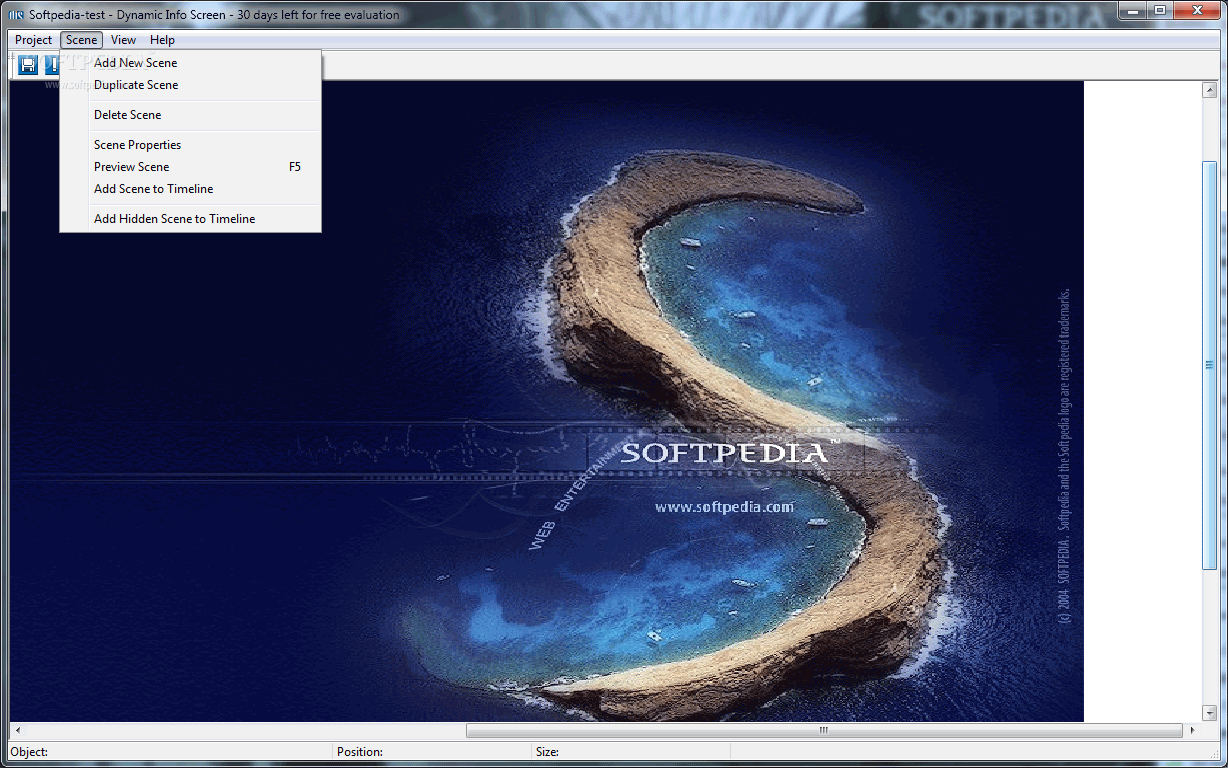
Task: Maximize the Dynamic Info Screen window
Action: [1159, 11]
